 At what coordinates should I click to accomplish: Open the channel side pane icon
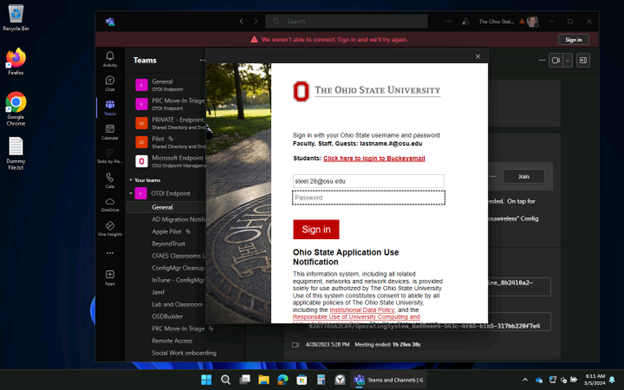(x=583, y=60)
